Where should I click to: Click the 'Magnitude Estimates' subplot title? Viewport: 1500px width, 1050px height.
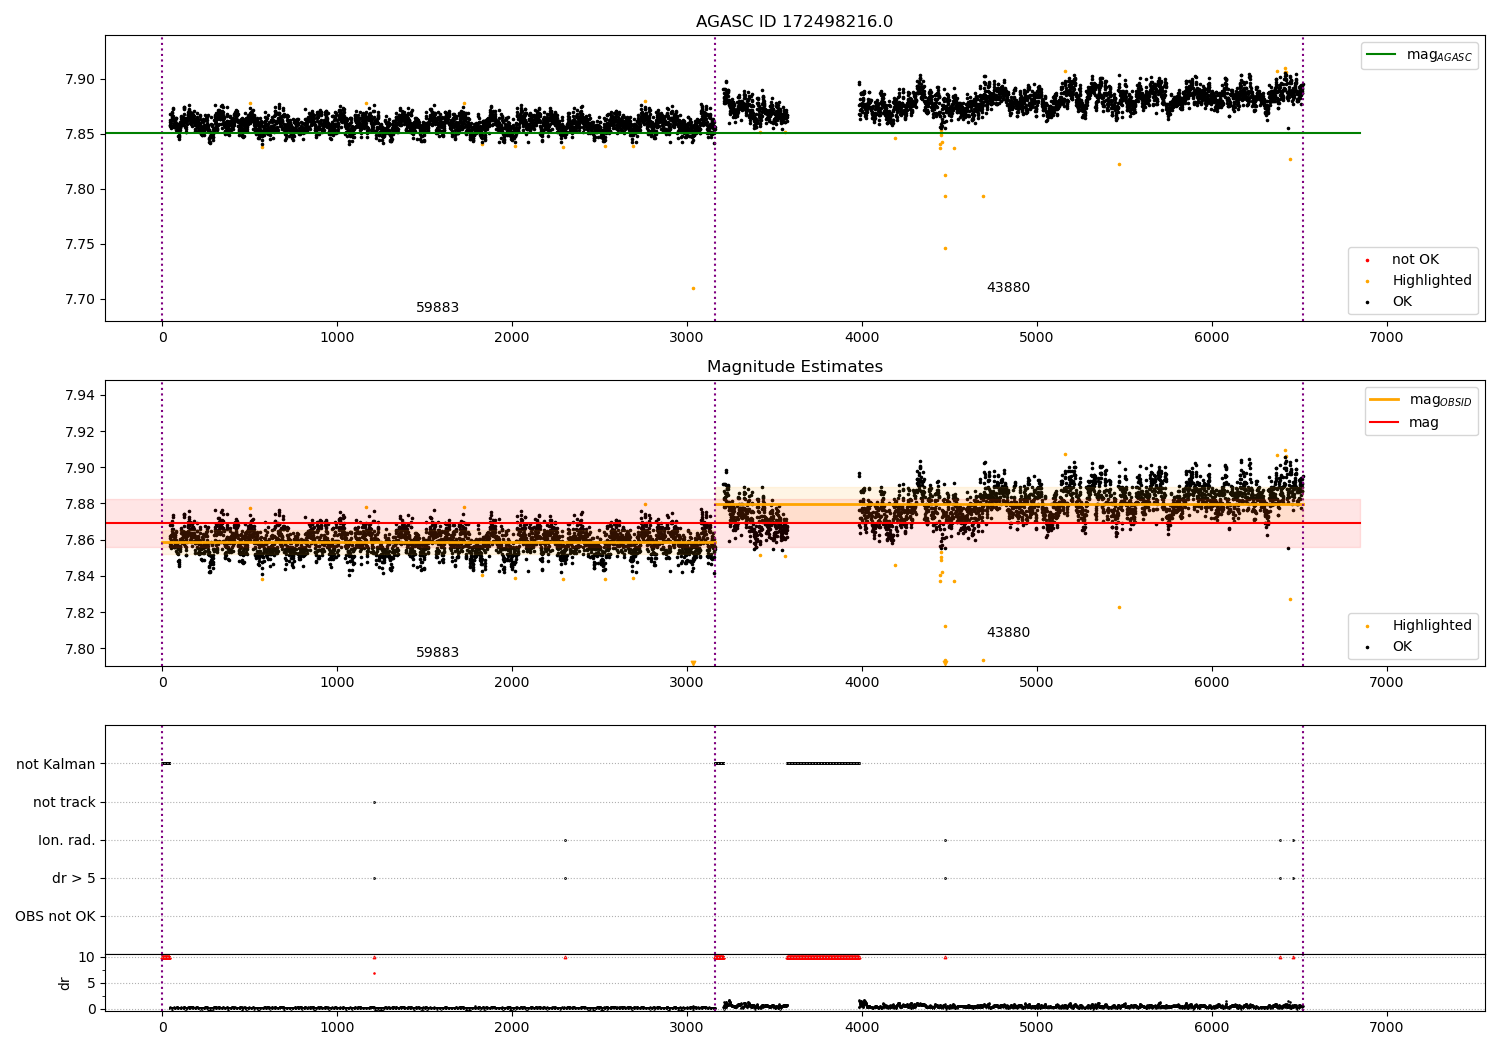coord(794,367)
